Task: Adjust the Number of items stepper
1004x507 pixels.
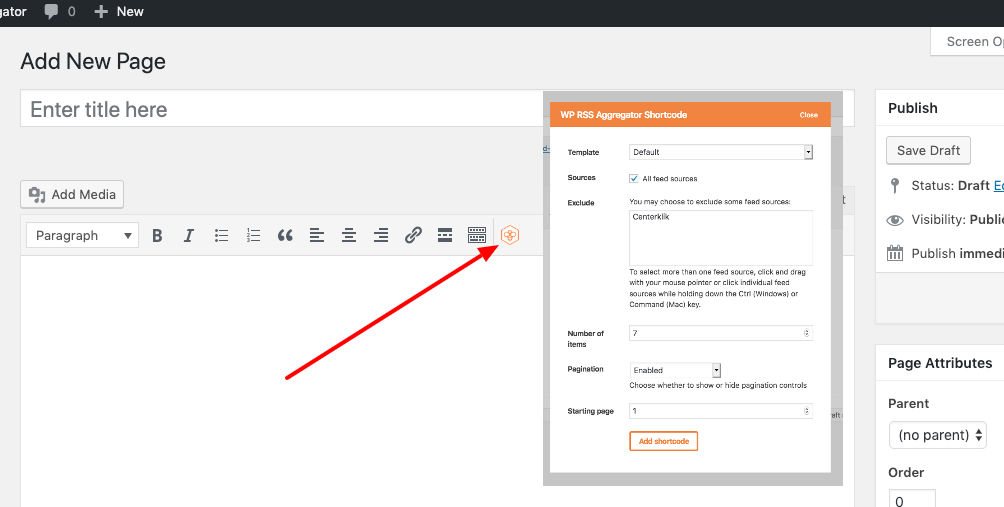Action: pos(807,333)
